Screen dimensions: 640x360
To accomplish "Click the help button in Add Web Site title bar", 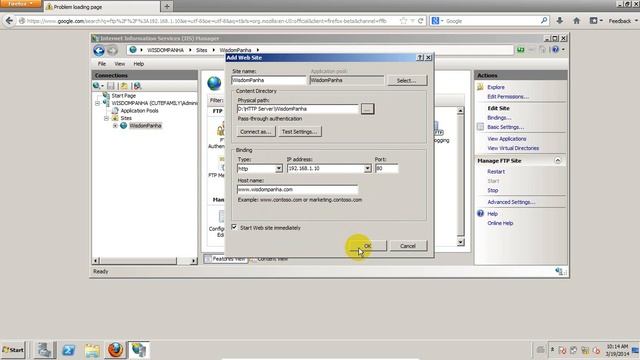I will click(420, 58).
